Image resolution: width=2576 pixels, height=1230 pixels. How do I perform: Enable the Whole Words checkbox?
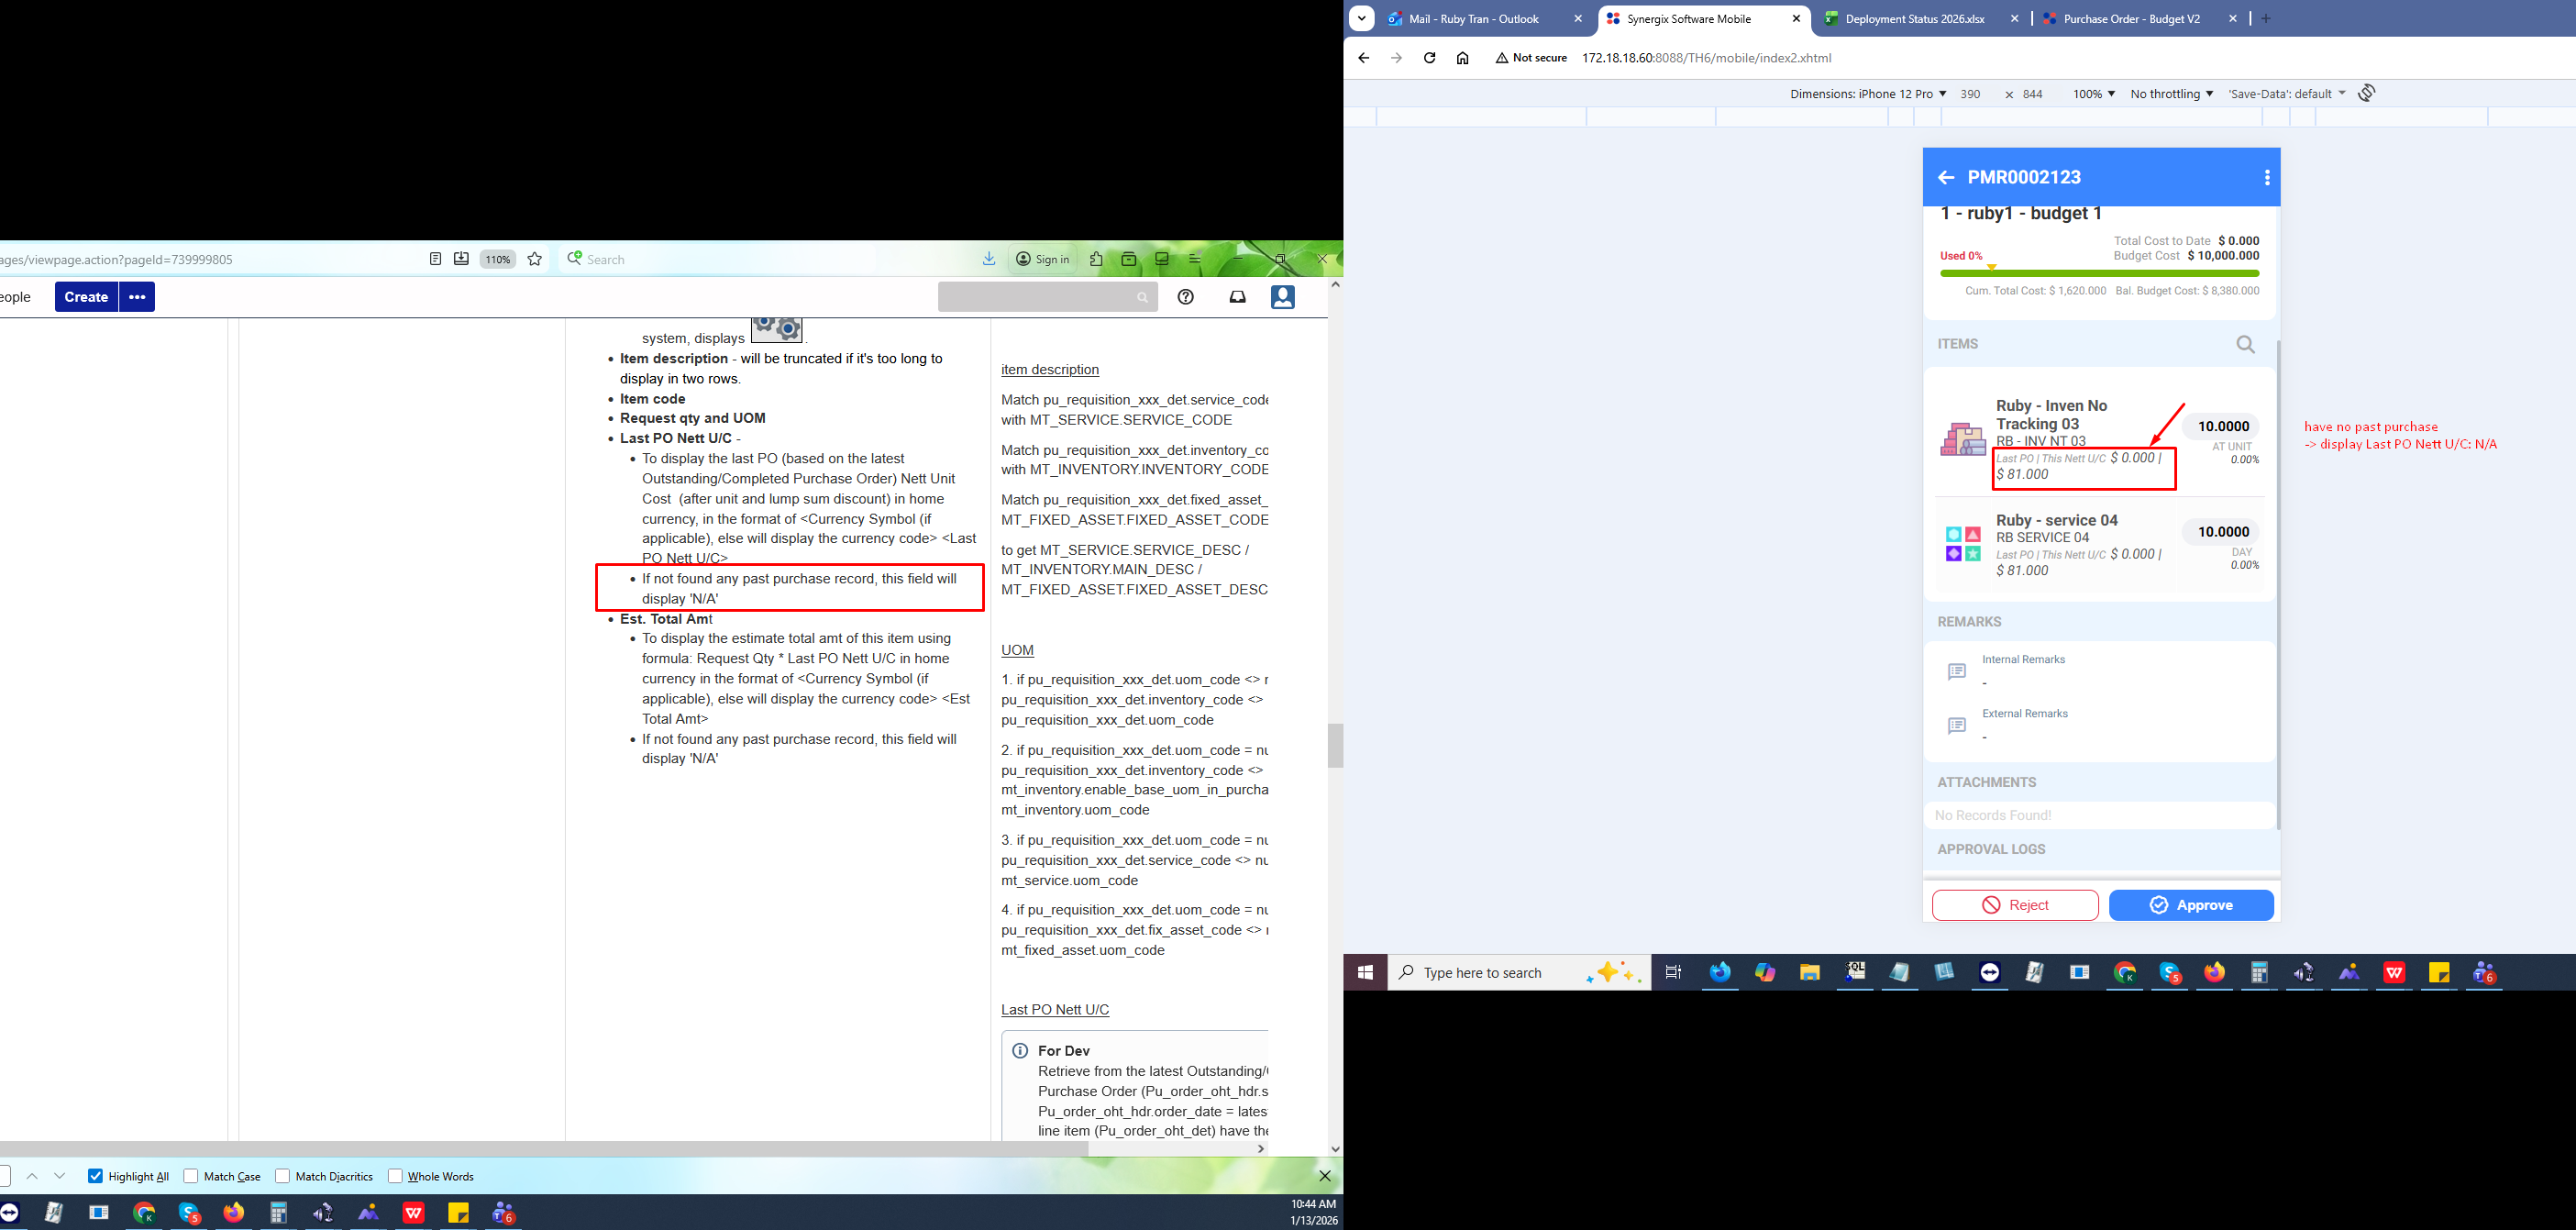(x=395, y=1176)
